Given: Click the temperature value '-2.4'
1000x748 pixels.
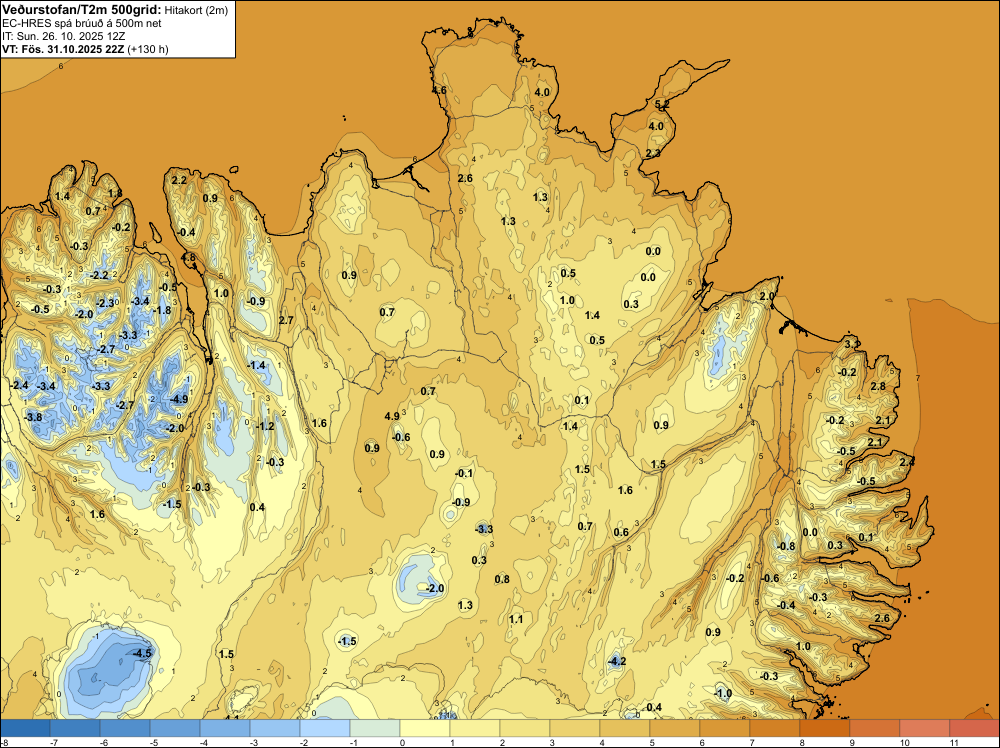Looking at the screenshot, I should 20,385.
